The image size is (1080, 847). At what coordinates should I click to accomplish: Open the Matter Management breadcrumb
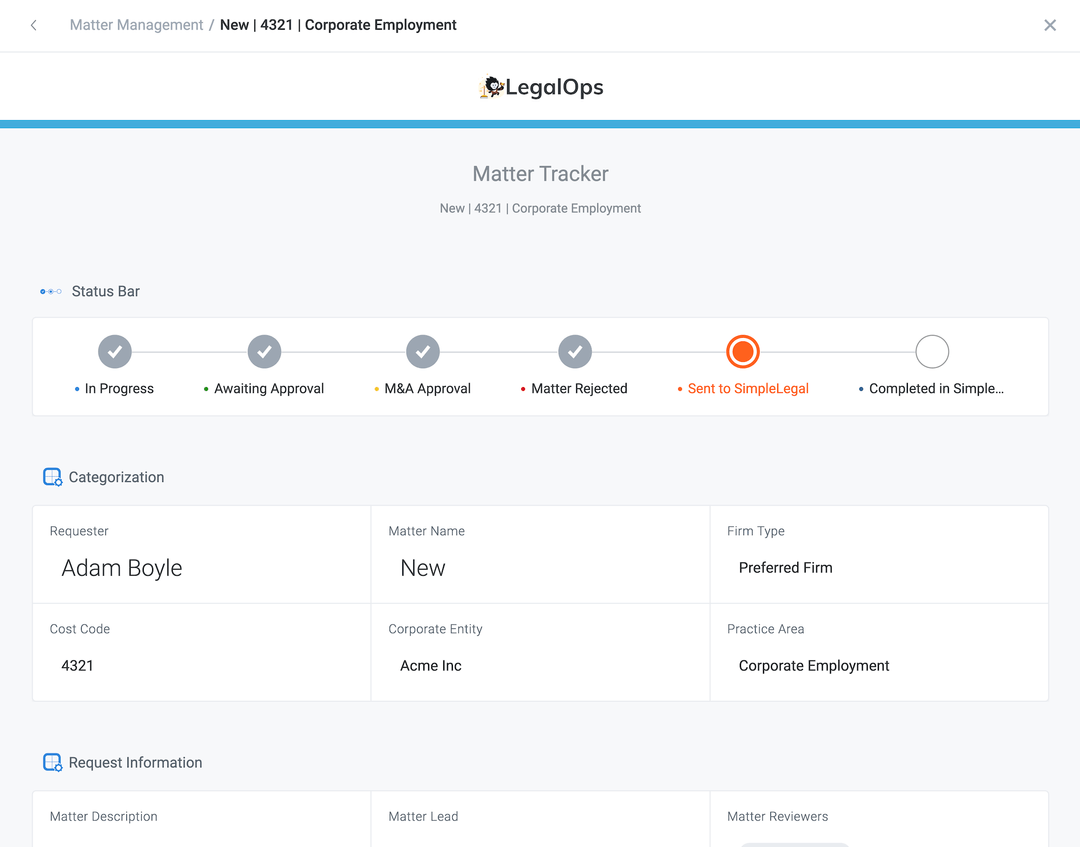click(x=136, y=24)
